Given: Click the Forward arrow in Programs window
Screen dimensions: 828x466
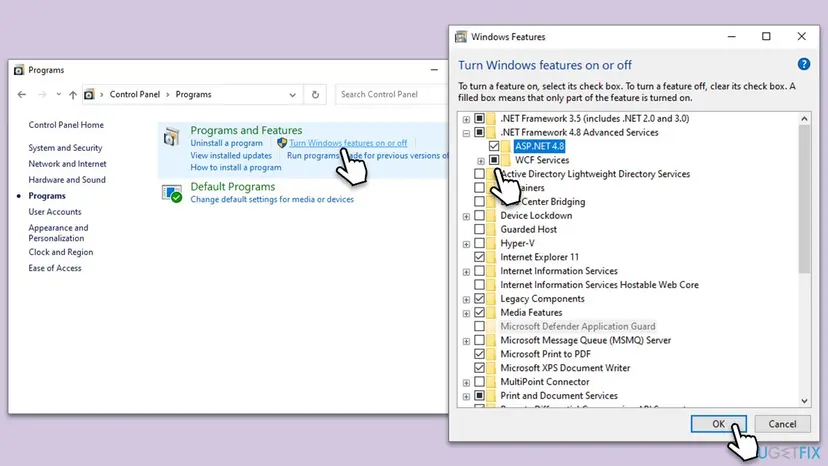Looking at the screenshot, I should coord(42,95).
